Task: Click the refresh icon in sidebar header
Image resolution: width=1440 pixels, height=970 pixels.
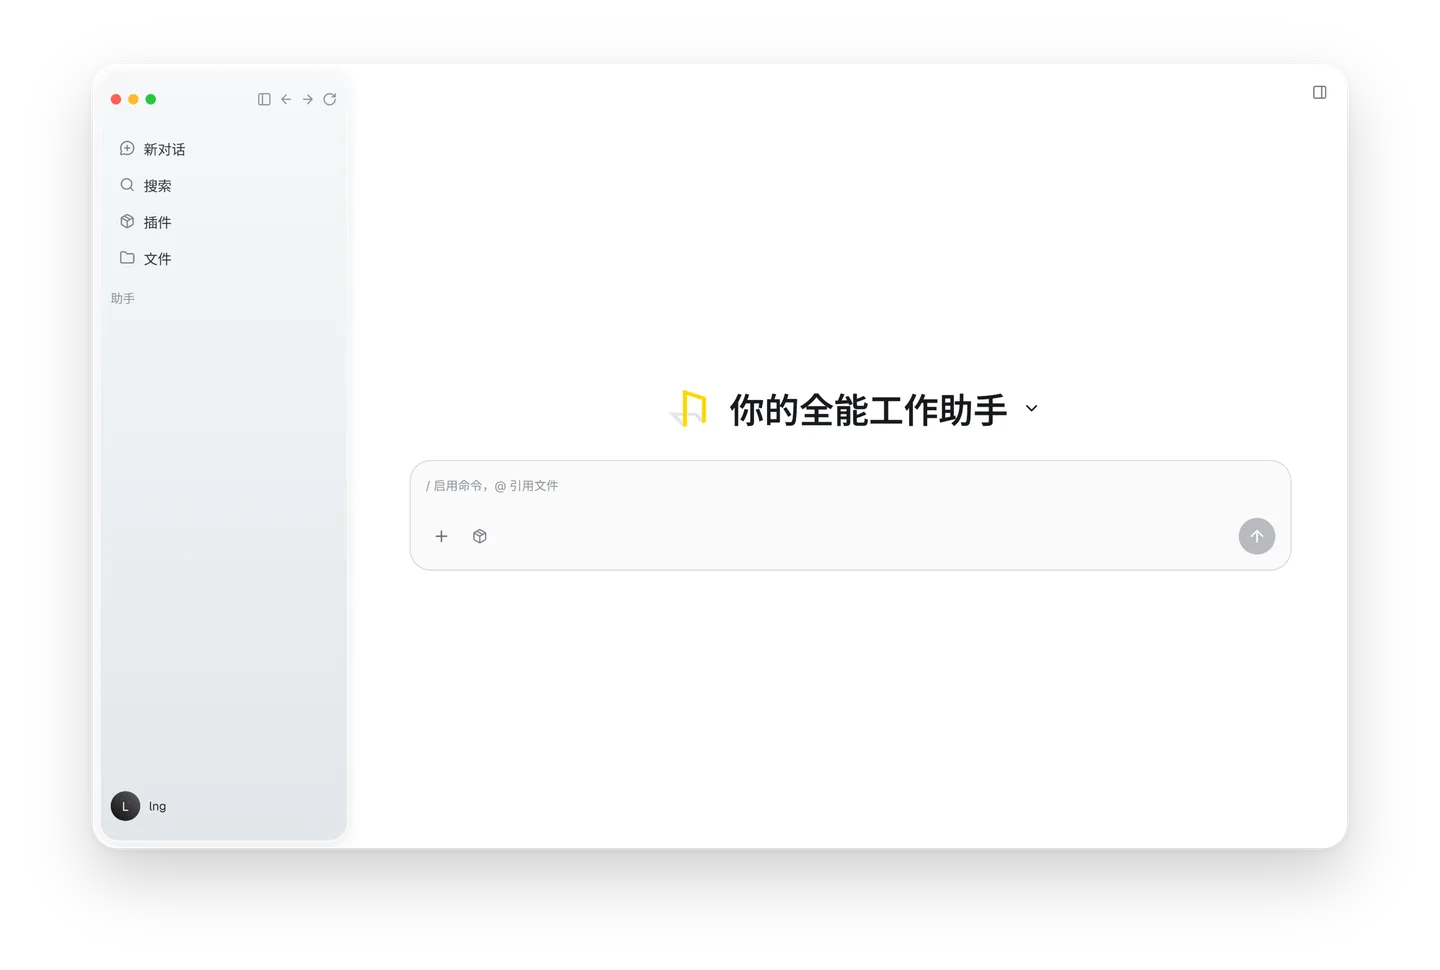Action: point(330,99)
